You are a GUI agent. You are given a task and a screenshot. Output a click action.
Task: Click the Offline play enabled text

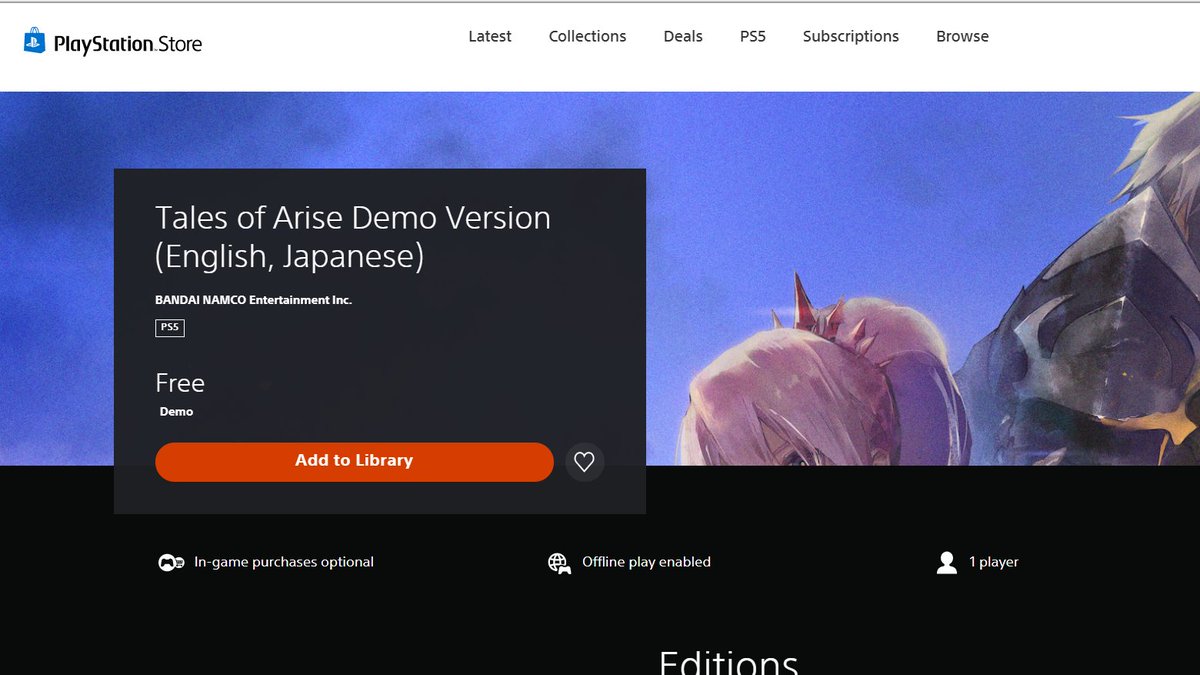pos(647,562)
